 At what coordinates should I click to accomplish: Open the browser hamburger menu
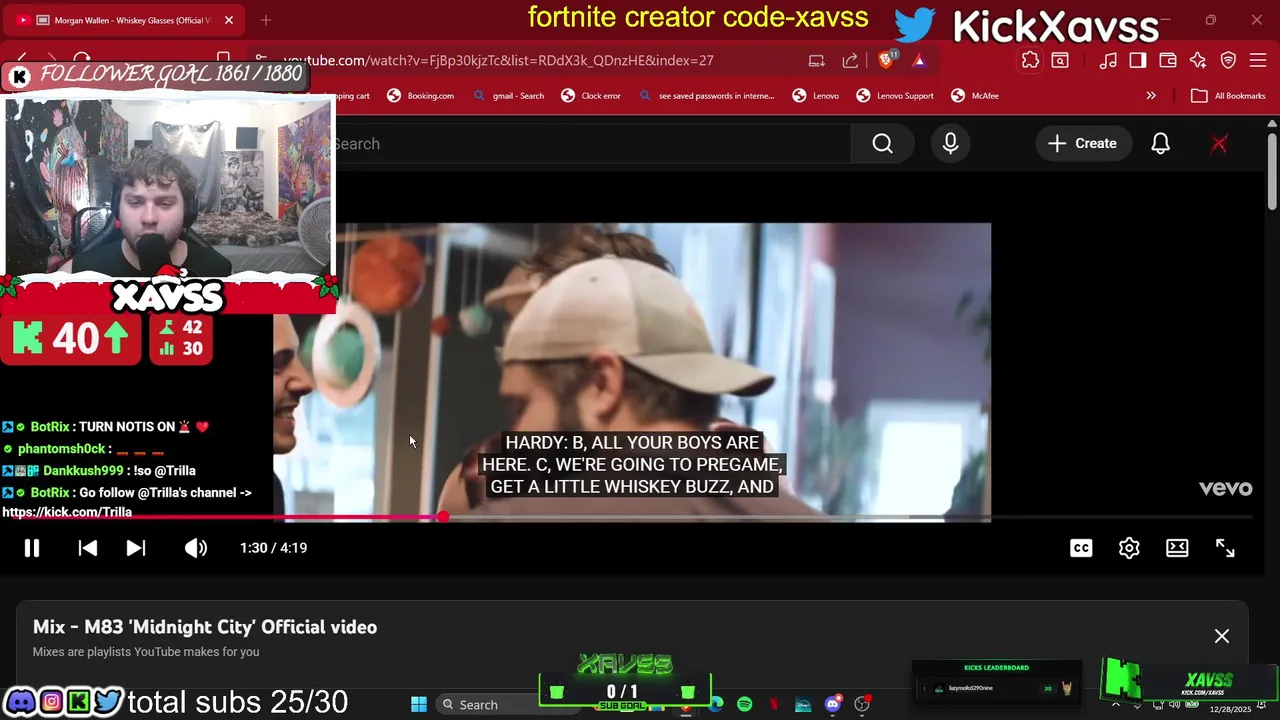(1259, 60)
